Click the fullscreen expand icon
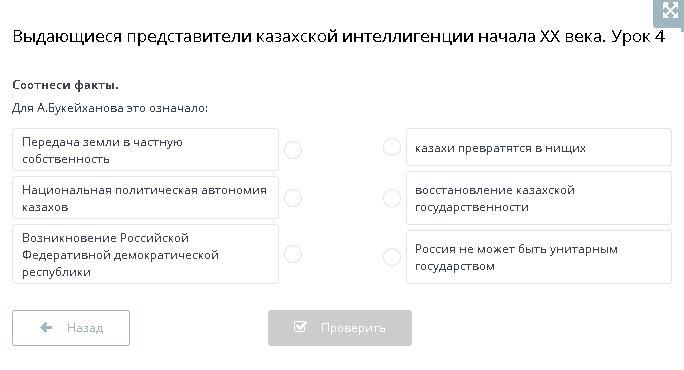This screenshot has height=370, width=684. (x=670, y=11)
